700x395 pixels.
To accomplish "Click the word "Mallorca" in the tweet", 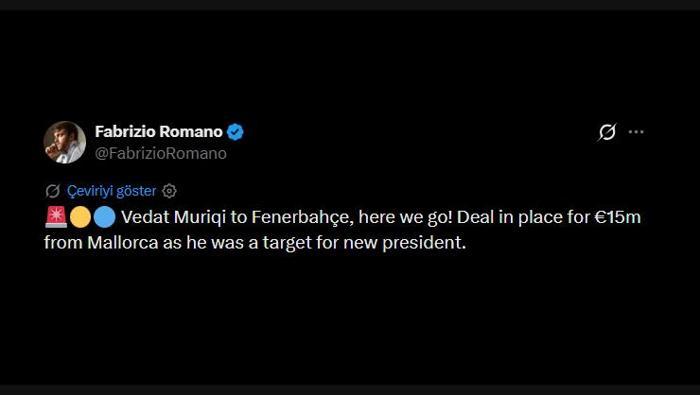I will pos(123,243).
